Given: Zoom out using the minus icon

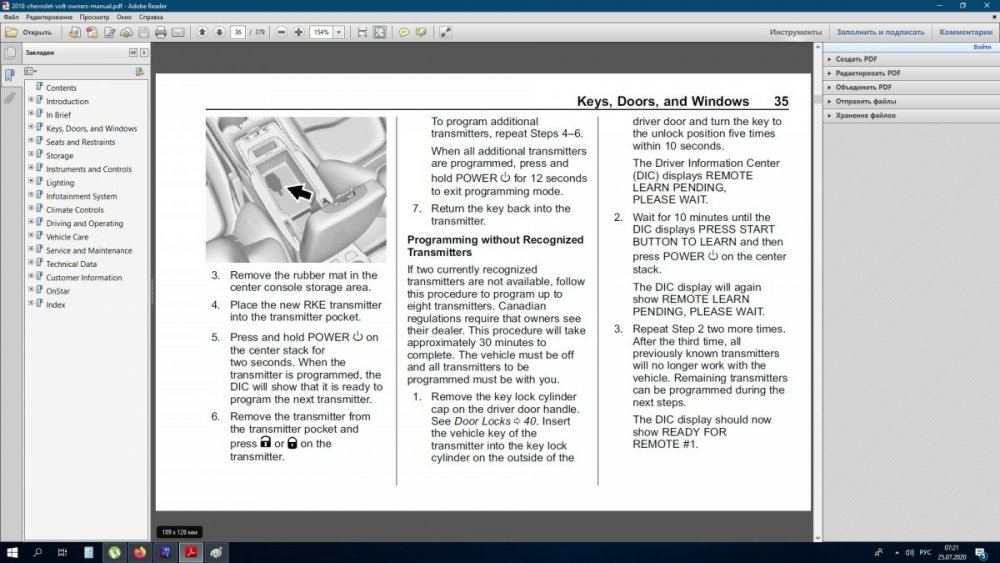Looking at the screenshot, I should click(281, 32).
